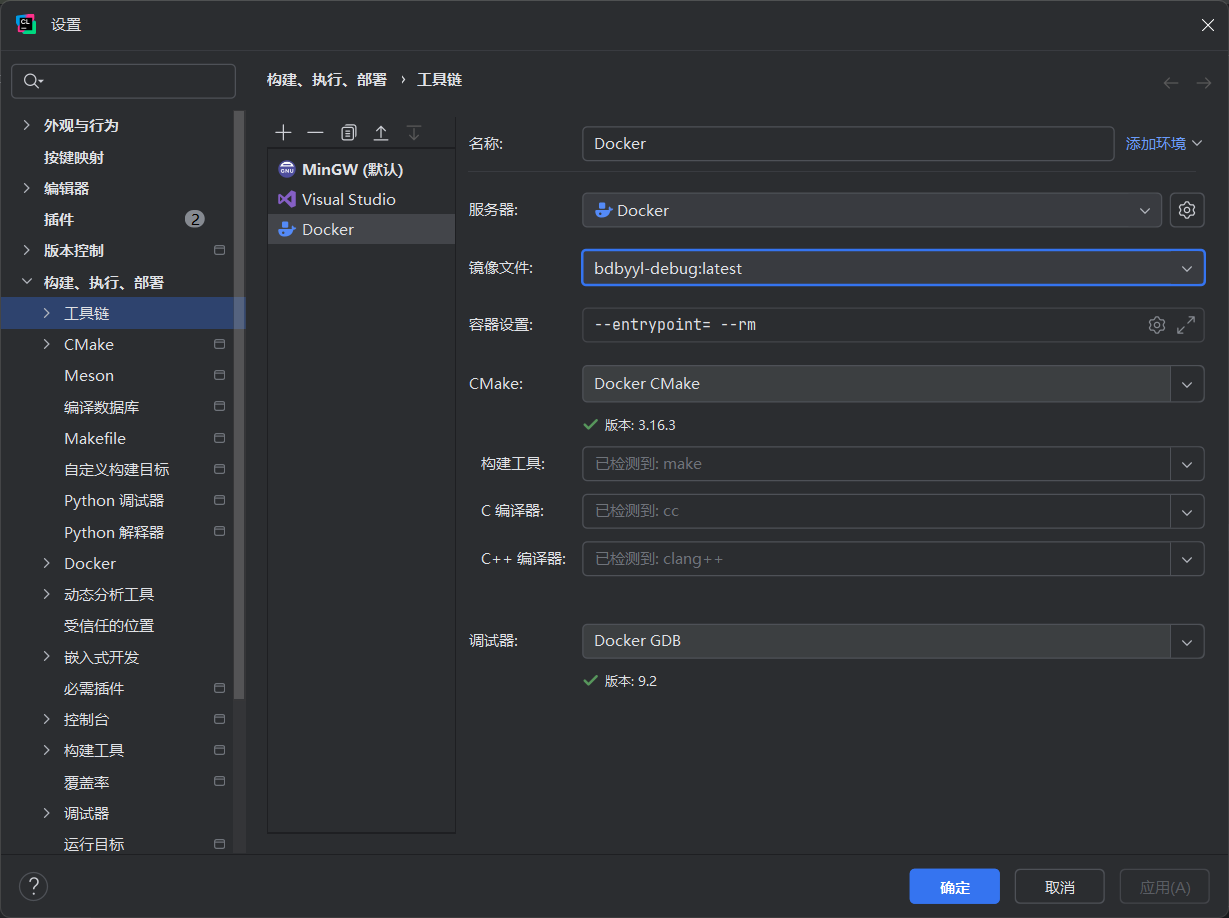Click the plus icon to add toolchain
The width and height of the screenshot is (1229, 918).
tap(283, 133)
